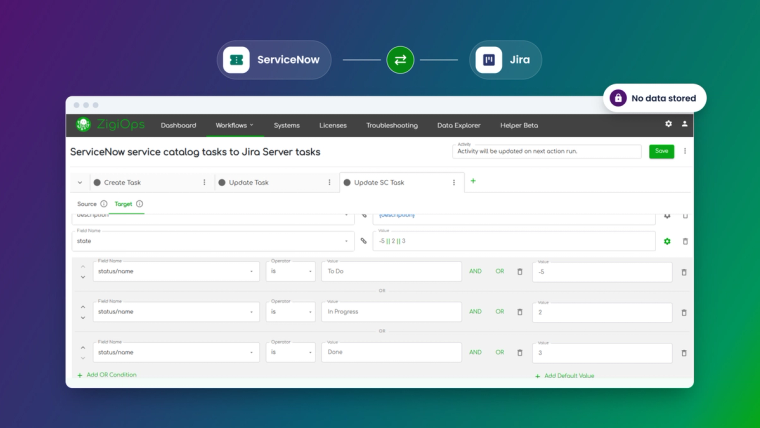760x428 pixels.
Task: Toggle Create Task status indicator
Action: (97, 182)
